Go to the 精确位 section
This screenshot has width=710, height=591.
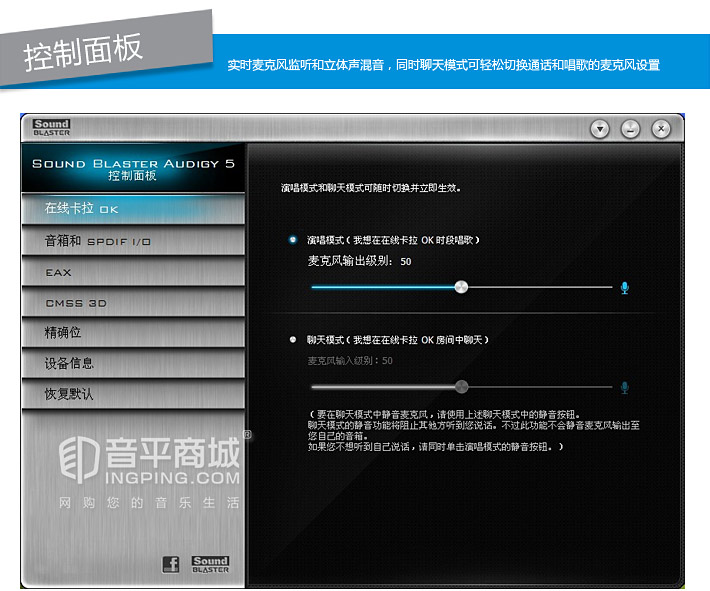pos(133,333)
